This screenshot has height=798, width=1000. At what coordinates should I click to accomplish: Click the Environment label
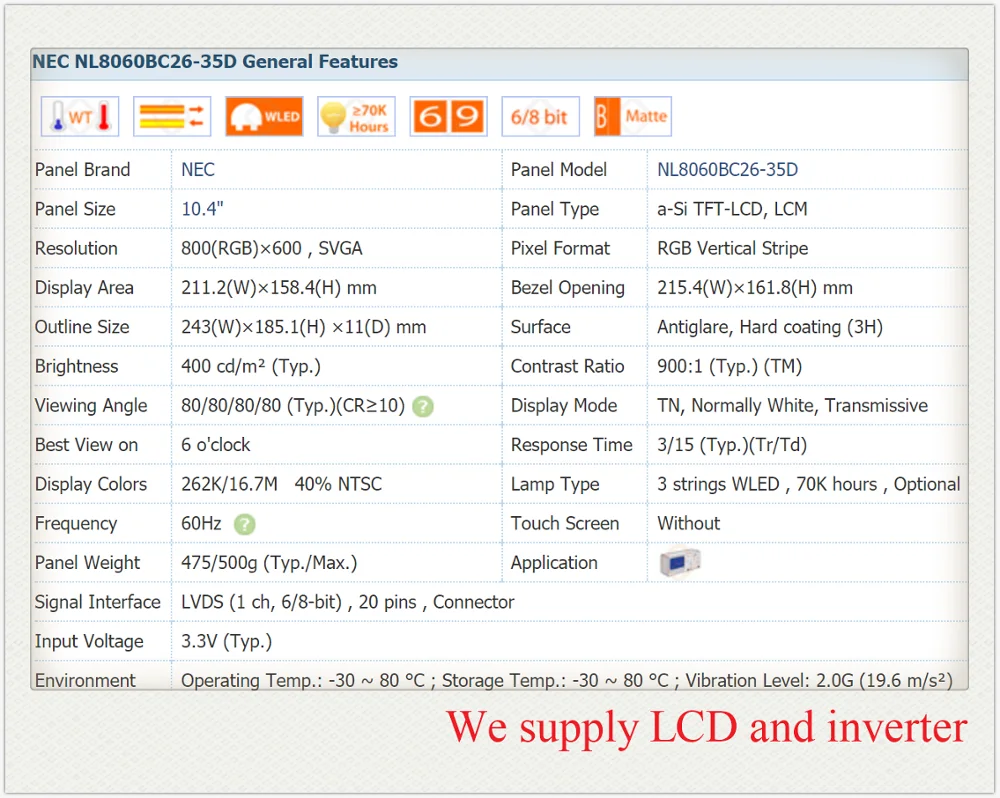[x=85, y=681]
